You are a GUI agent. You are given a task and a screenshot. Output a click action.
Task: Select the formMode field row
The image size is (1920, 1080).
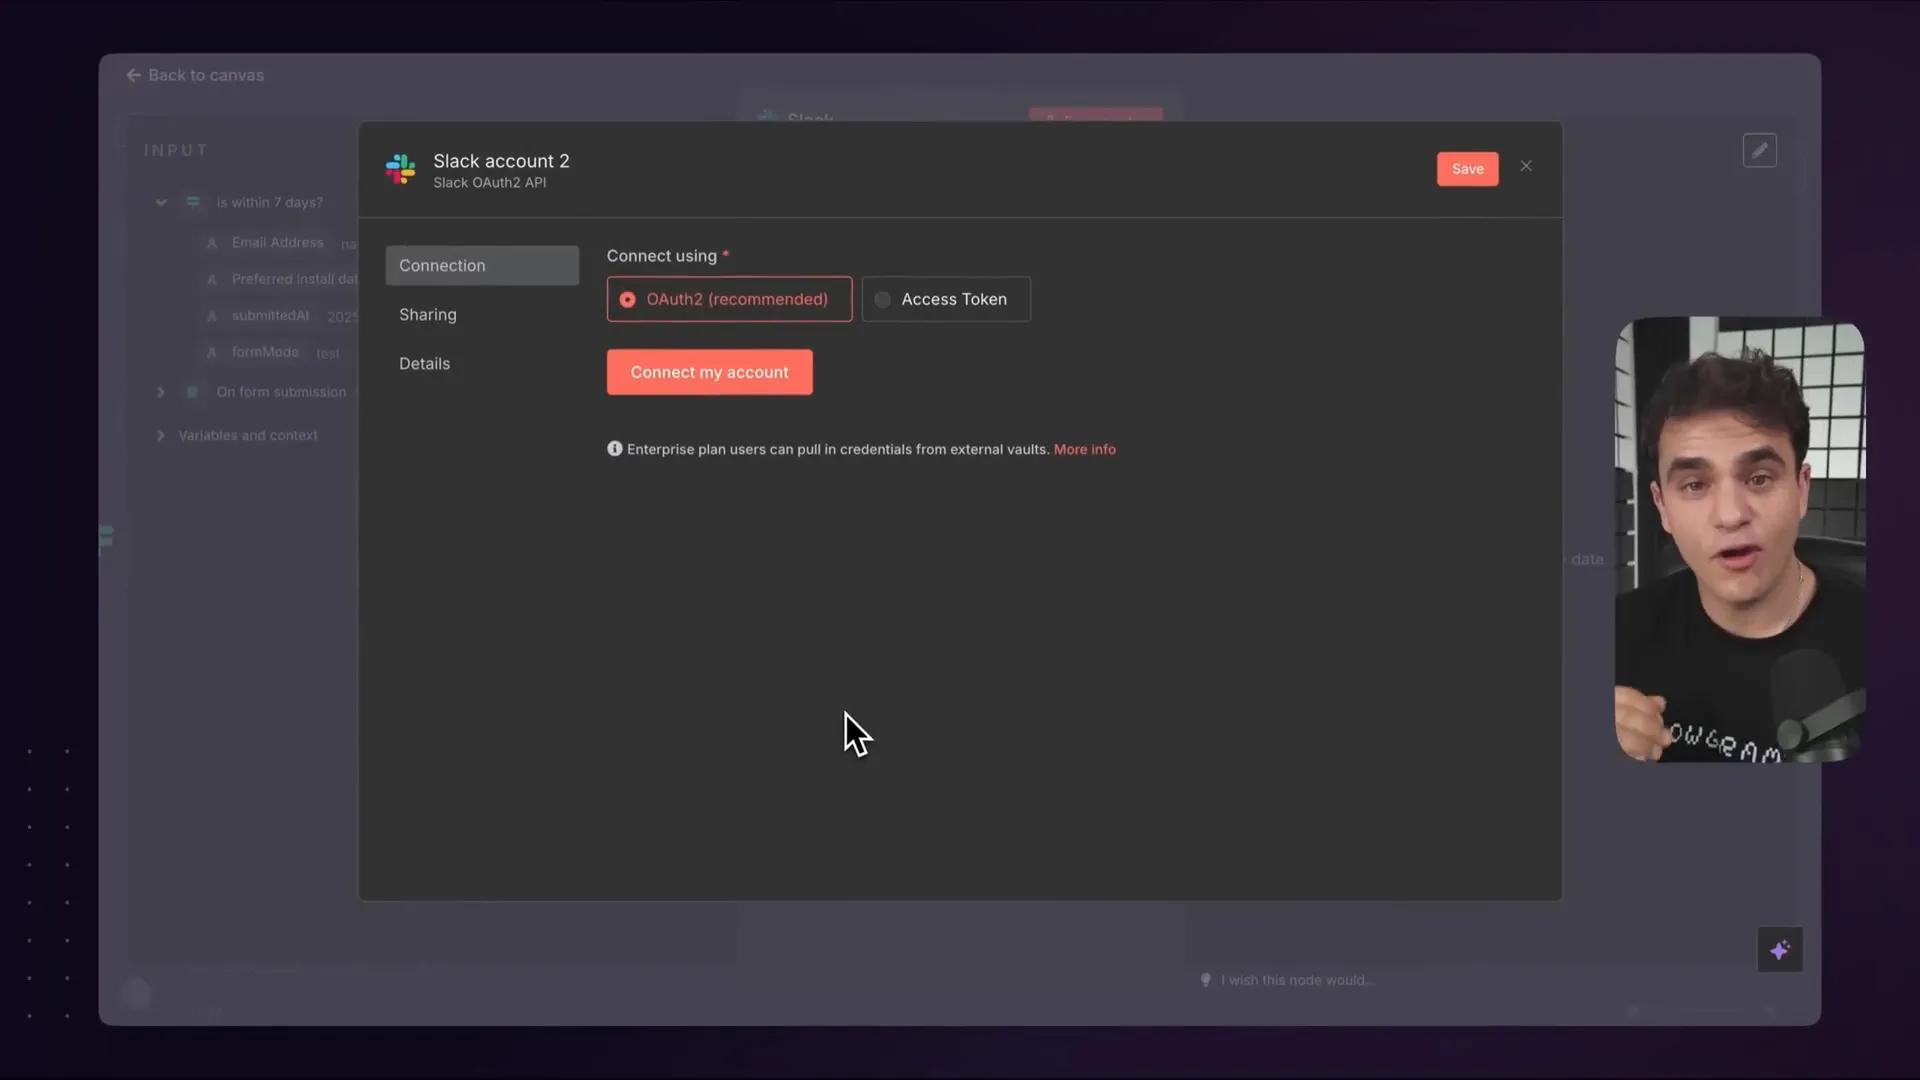coord(273,352)
